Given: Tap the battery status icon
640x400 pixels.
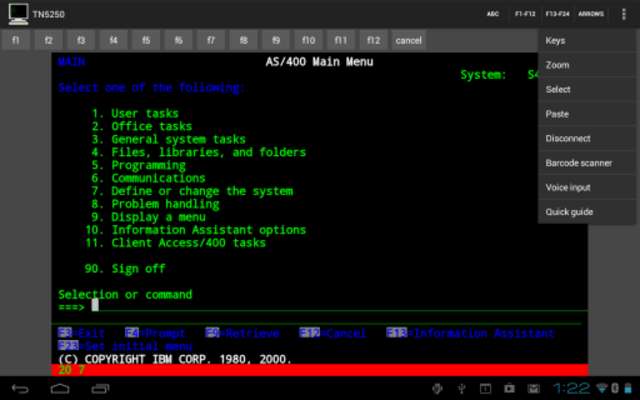Looking at the screenshot, I should pyautogui.click(x=628, y=388).
